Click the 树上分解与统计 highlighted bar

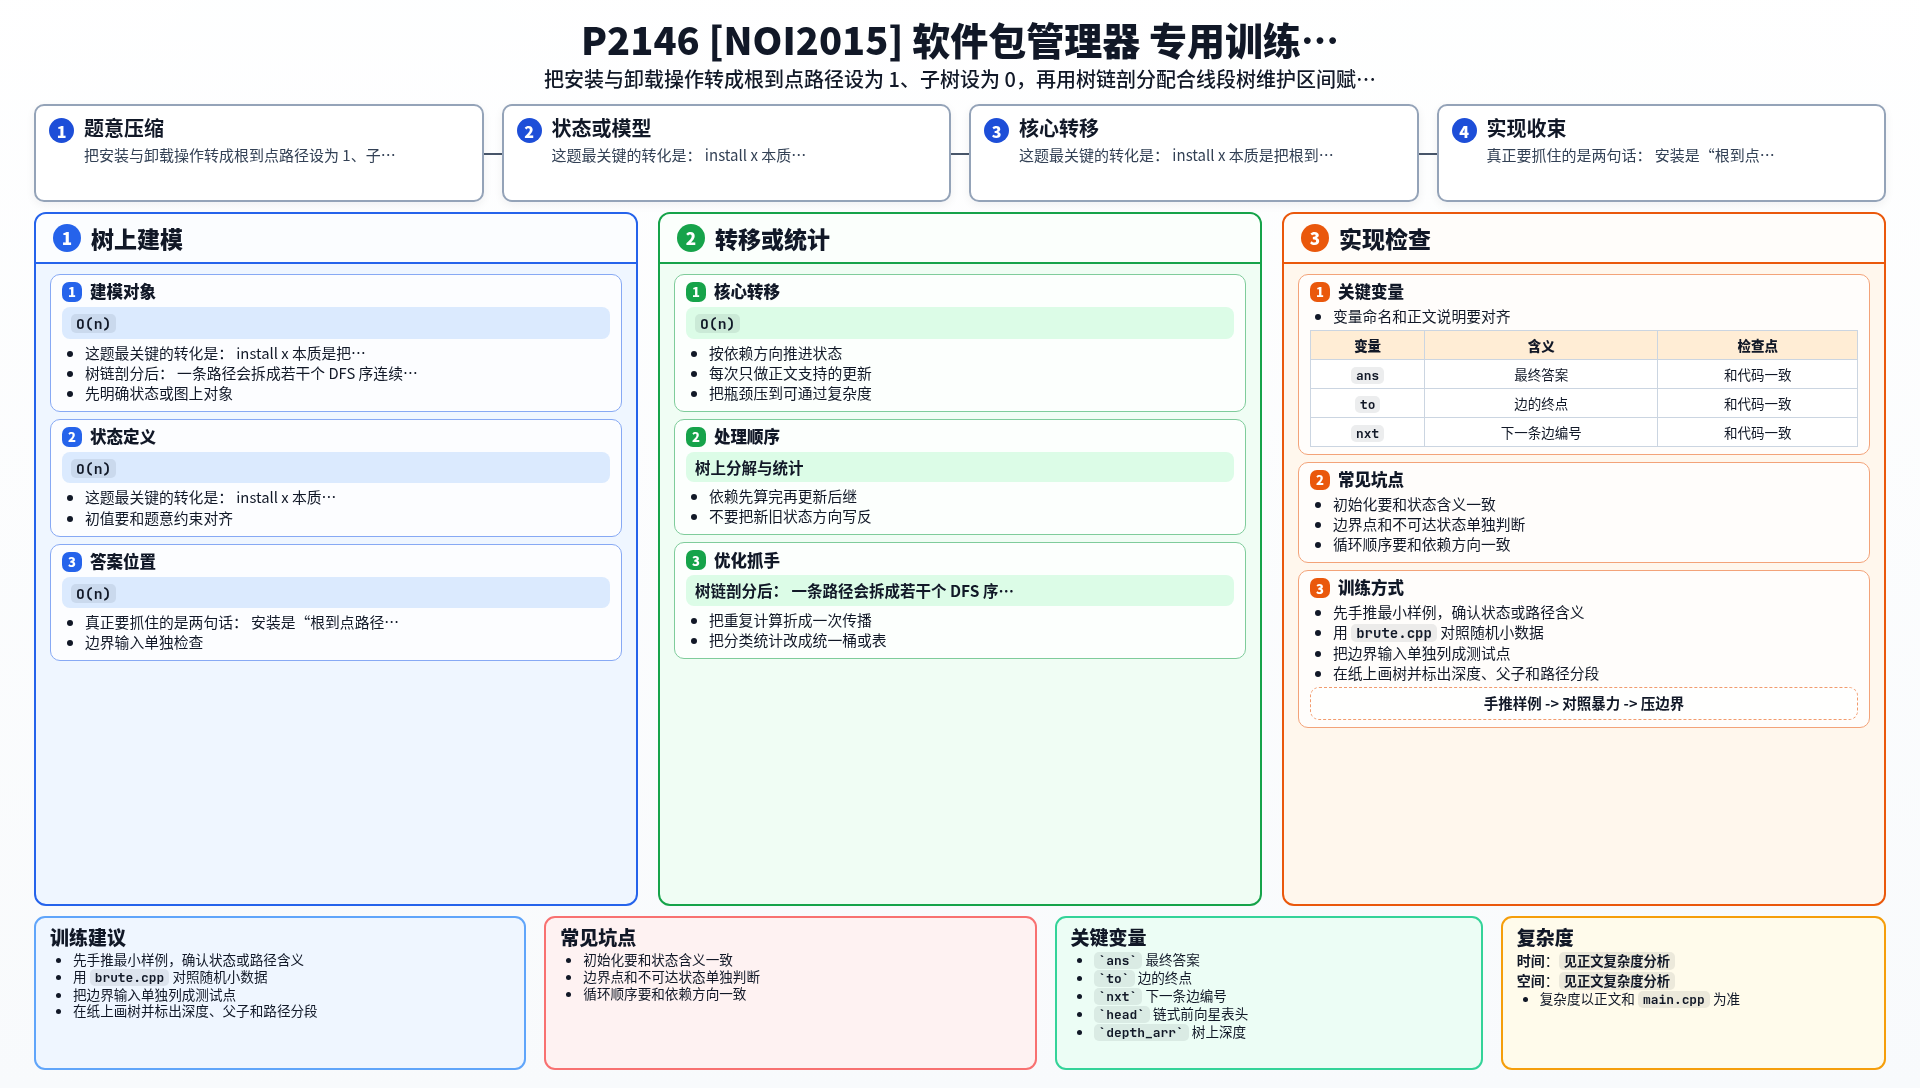pyautogui.click(x=960, y=468)
